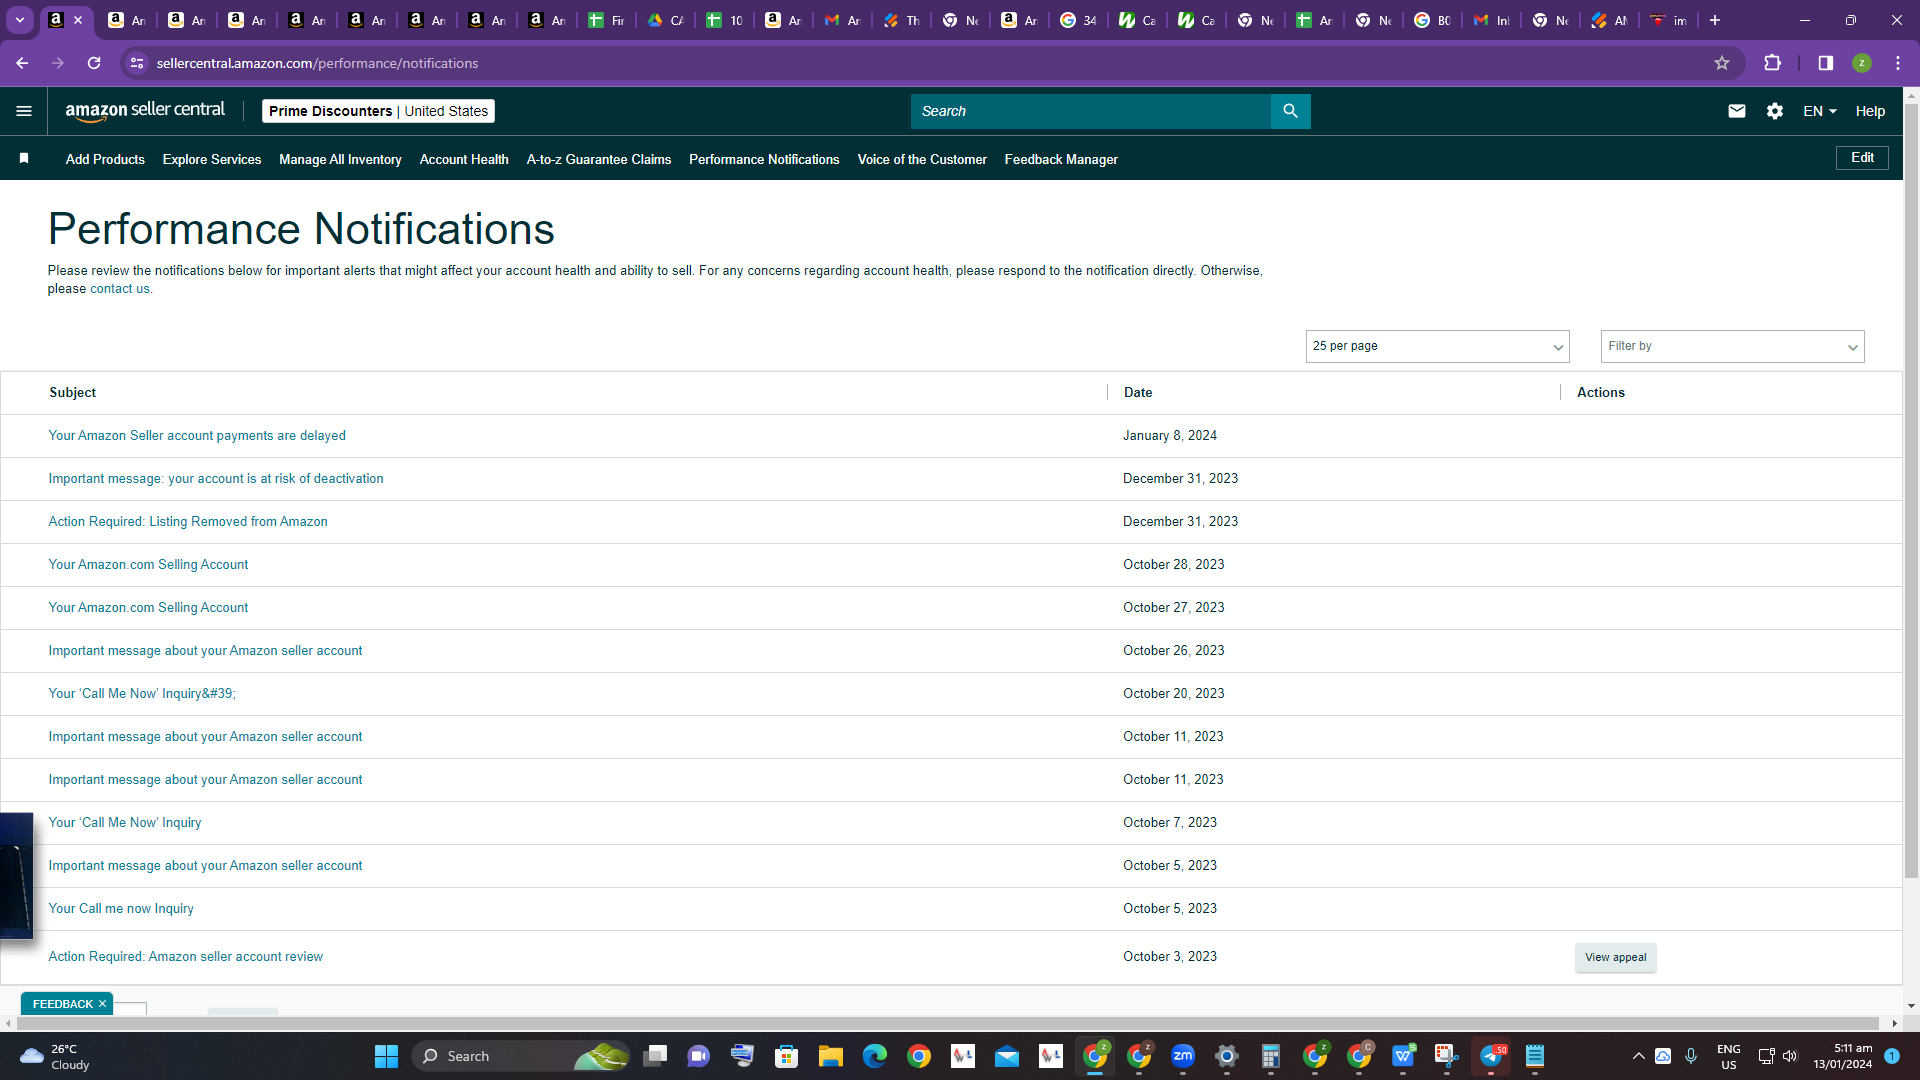Expand the EN language selector
1920x1080 pixels.
point(1820,111)
